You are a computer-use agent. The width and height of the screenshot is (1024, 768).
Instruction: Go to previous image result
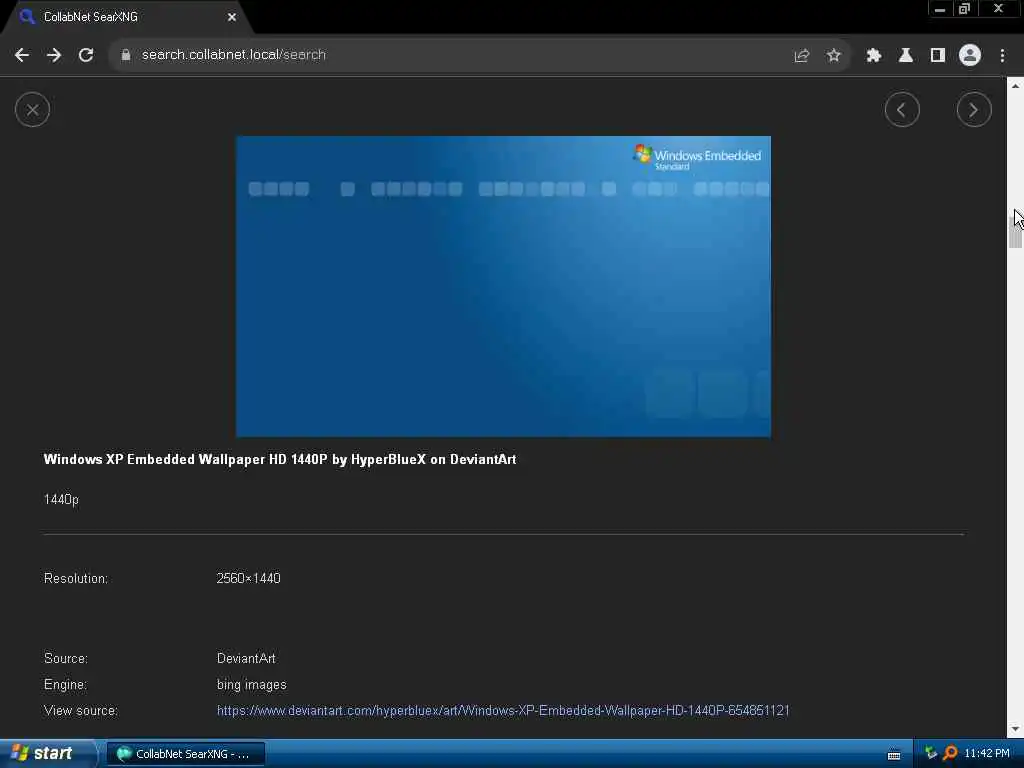point(902,110)
